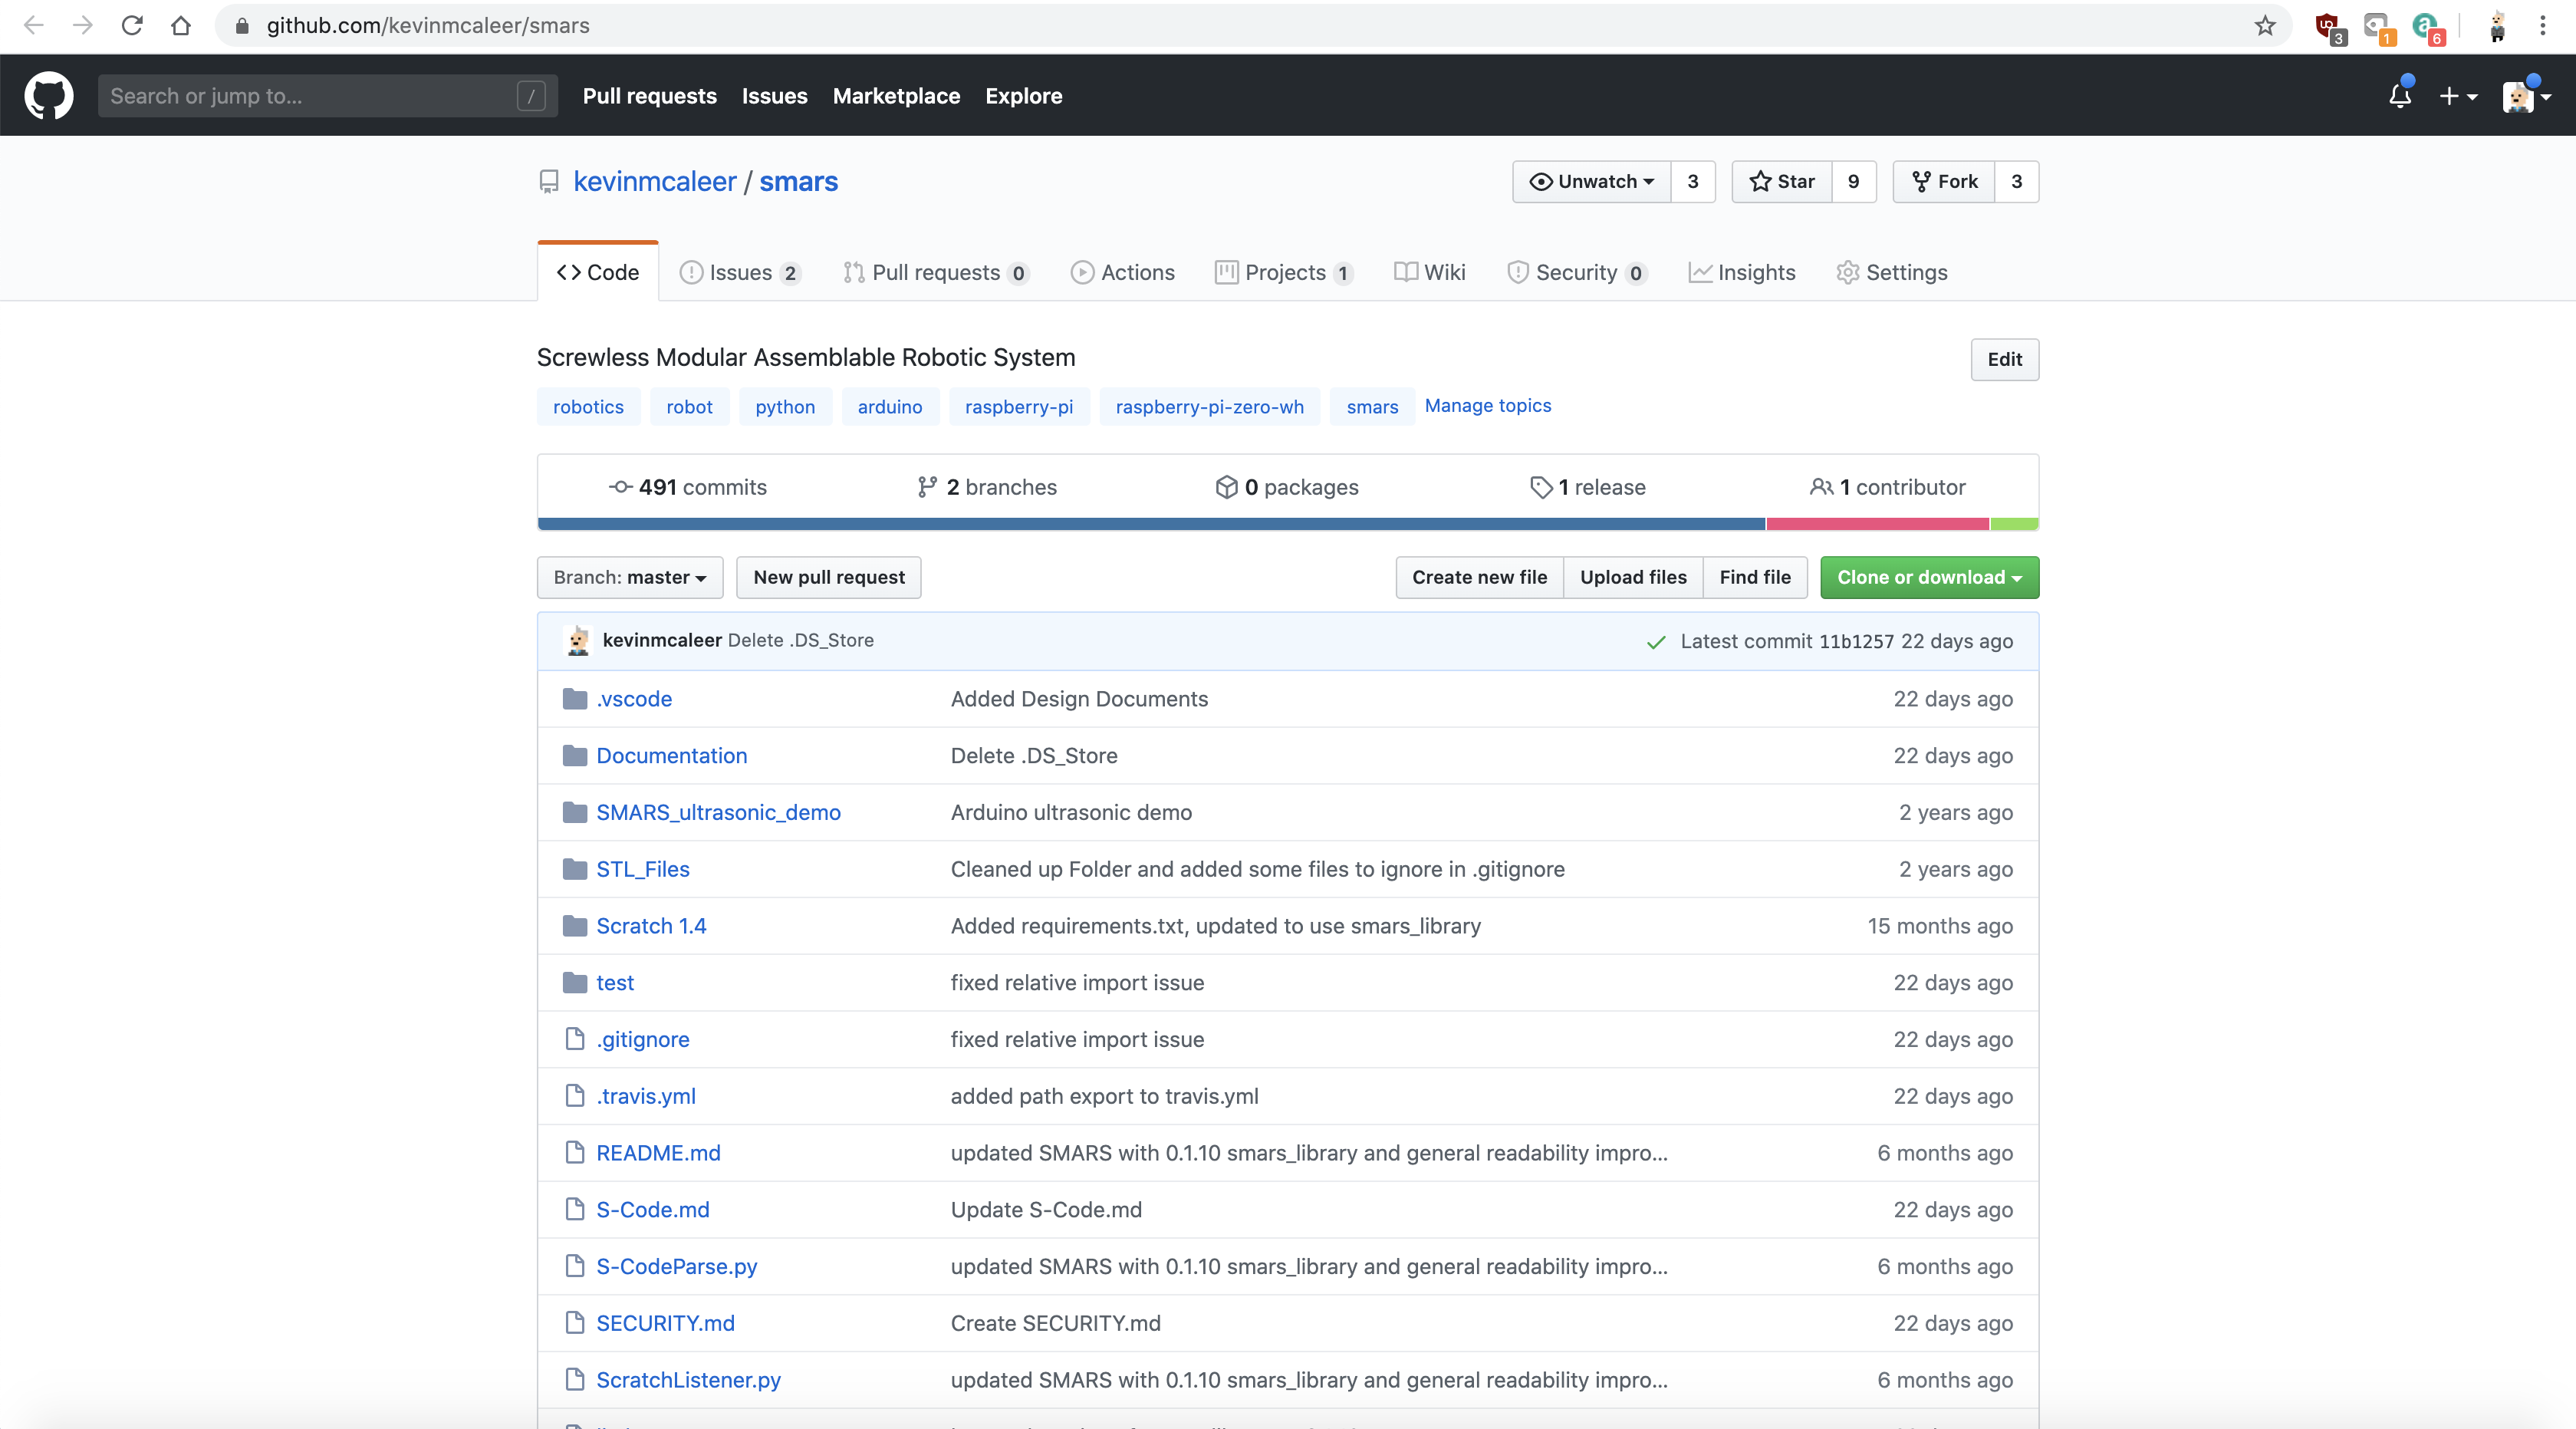2576x1429 pixels.
Task: Click the site lock icon in the address bar
Action: click(x=241, y=25)
